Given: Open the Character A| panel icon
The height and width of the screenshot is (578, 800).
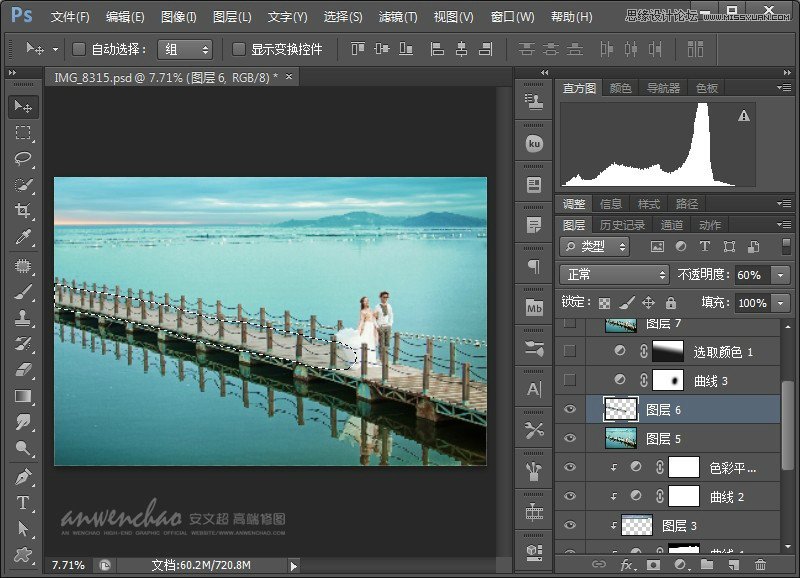Looking at the screenshot, I should (534, 390).
